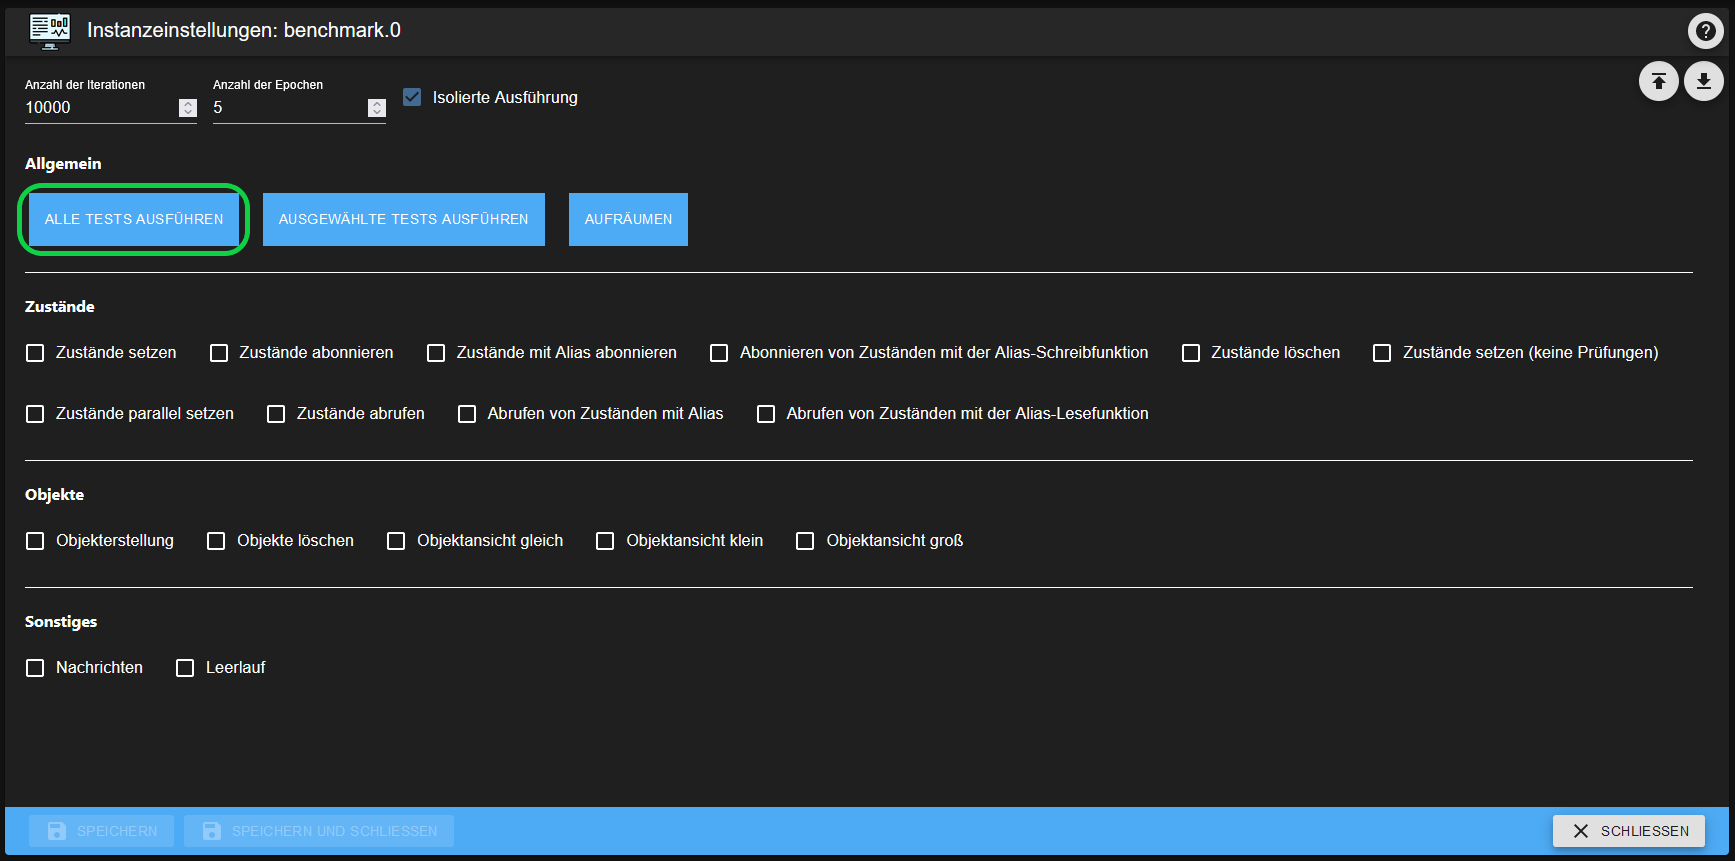Check the Objektansicht groß box

pos(805,541)
